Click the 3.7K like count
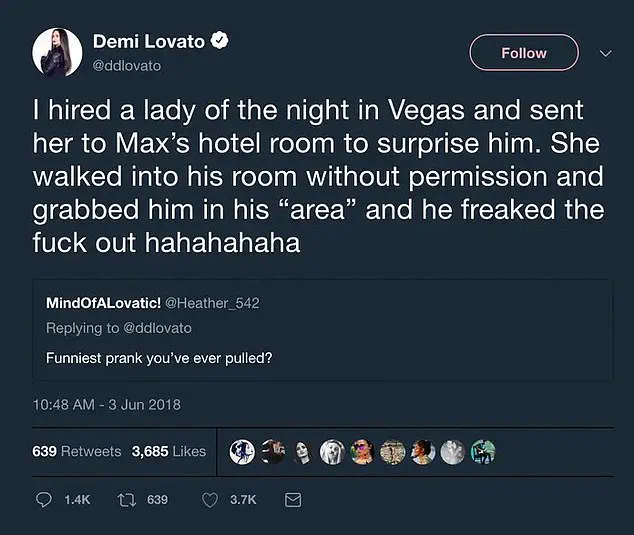 coord(243,499)
